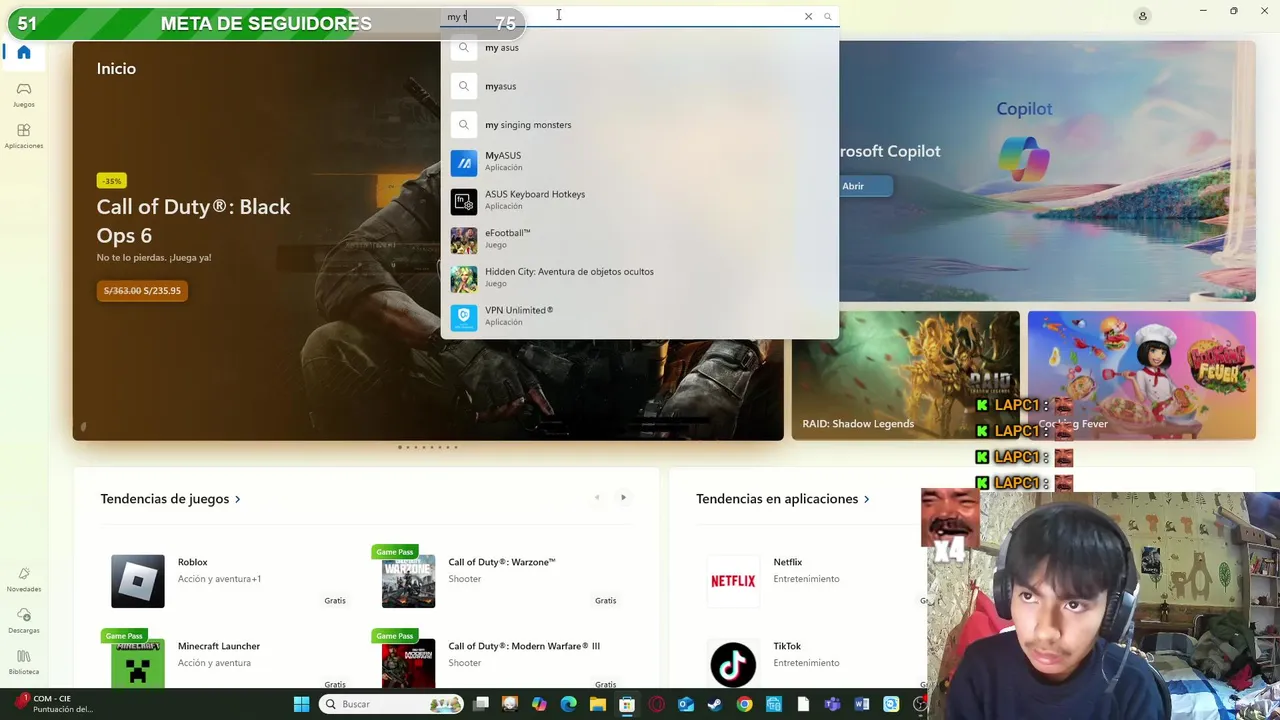The image size is (1280, 720).
Task: Click the Black Ops 6 price button
Action: click(142, 291)
